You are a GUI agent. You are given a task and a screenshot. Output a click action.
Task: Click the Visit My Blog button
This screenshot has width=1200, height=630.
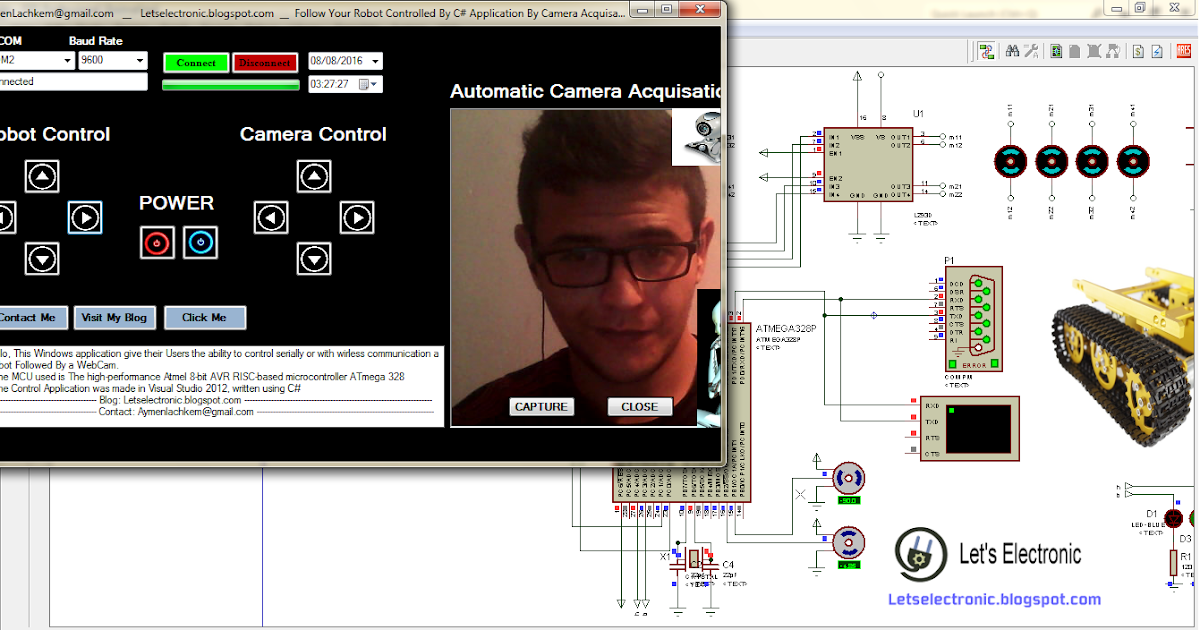(x=114, y=317)
